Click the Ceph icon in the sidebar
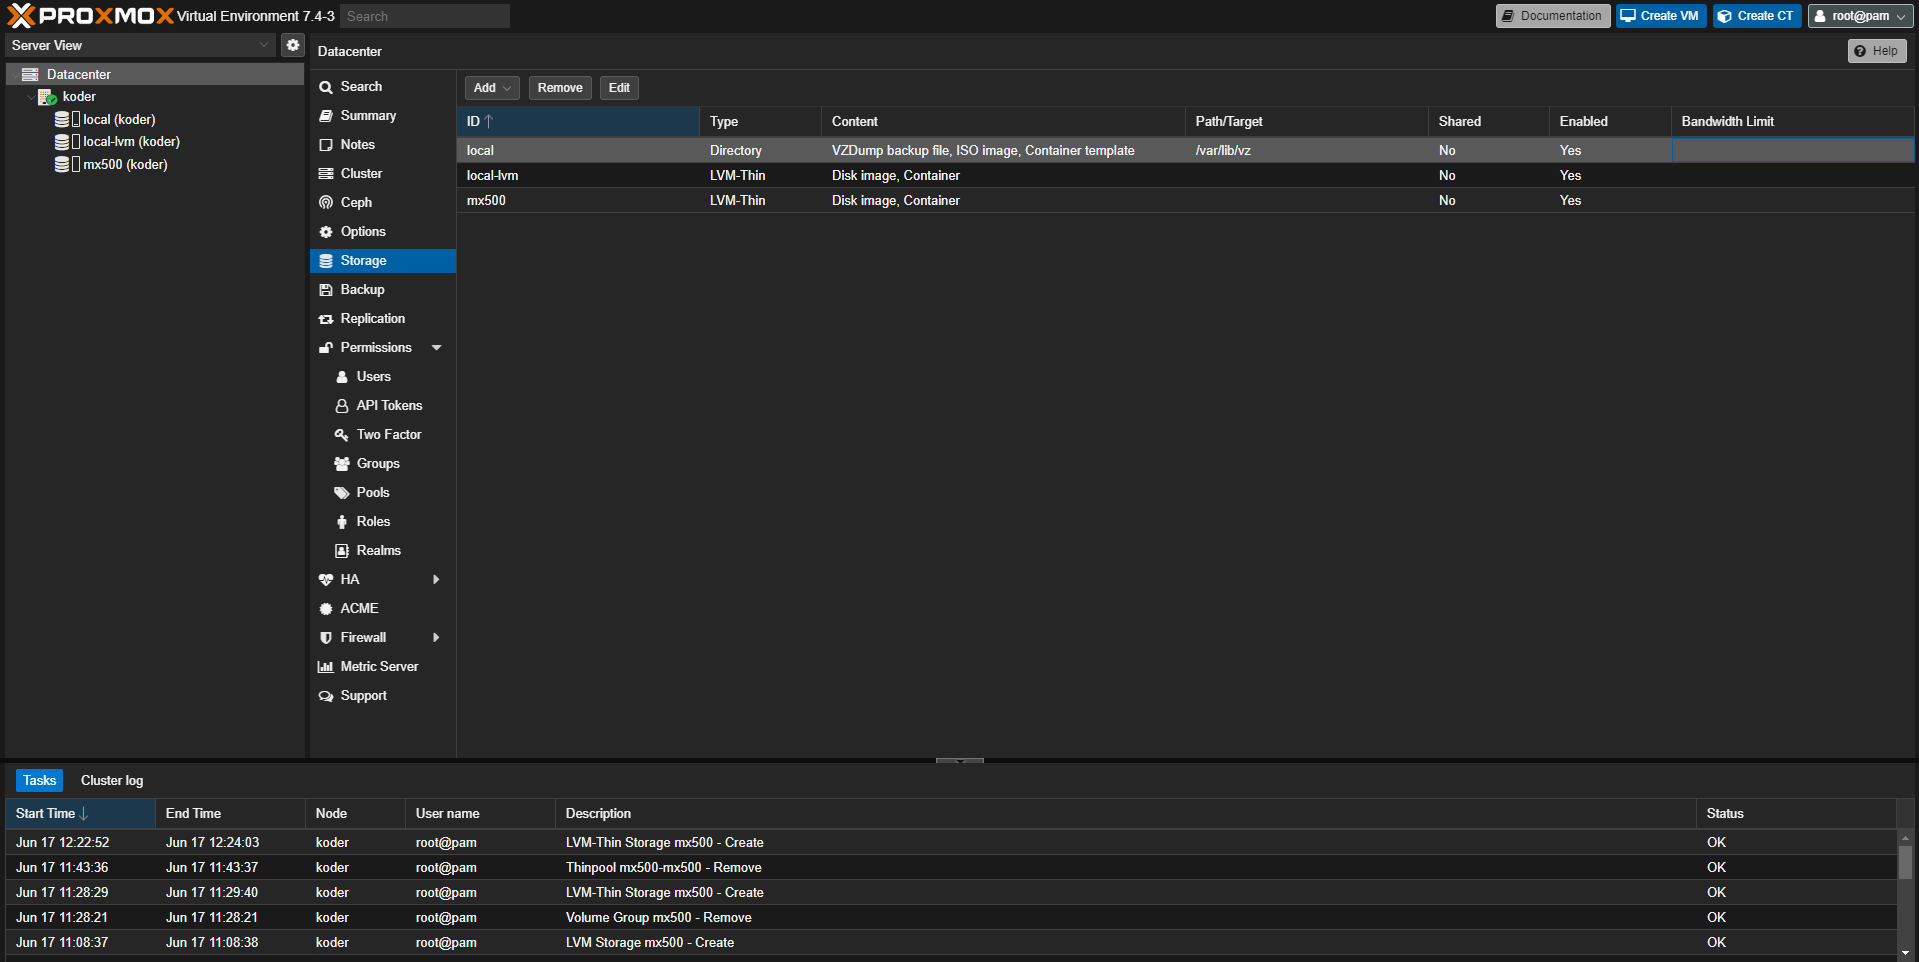 [x=326, y=203]
